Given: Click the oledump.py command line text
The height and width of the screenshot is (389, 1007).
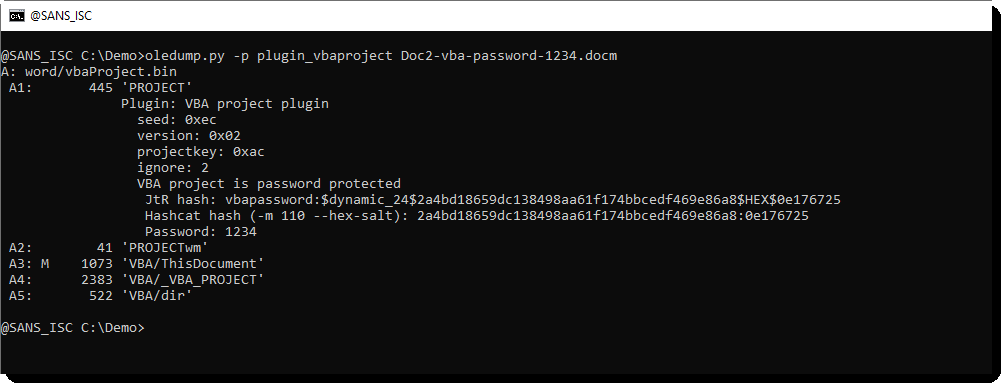Looking at the screenshot, I should 308,56.
